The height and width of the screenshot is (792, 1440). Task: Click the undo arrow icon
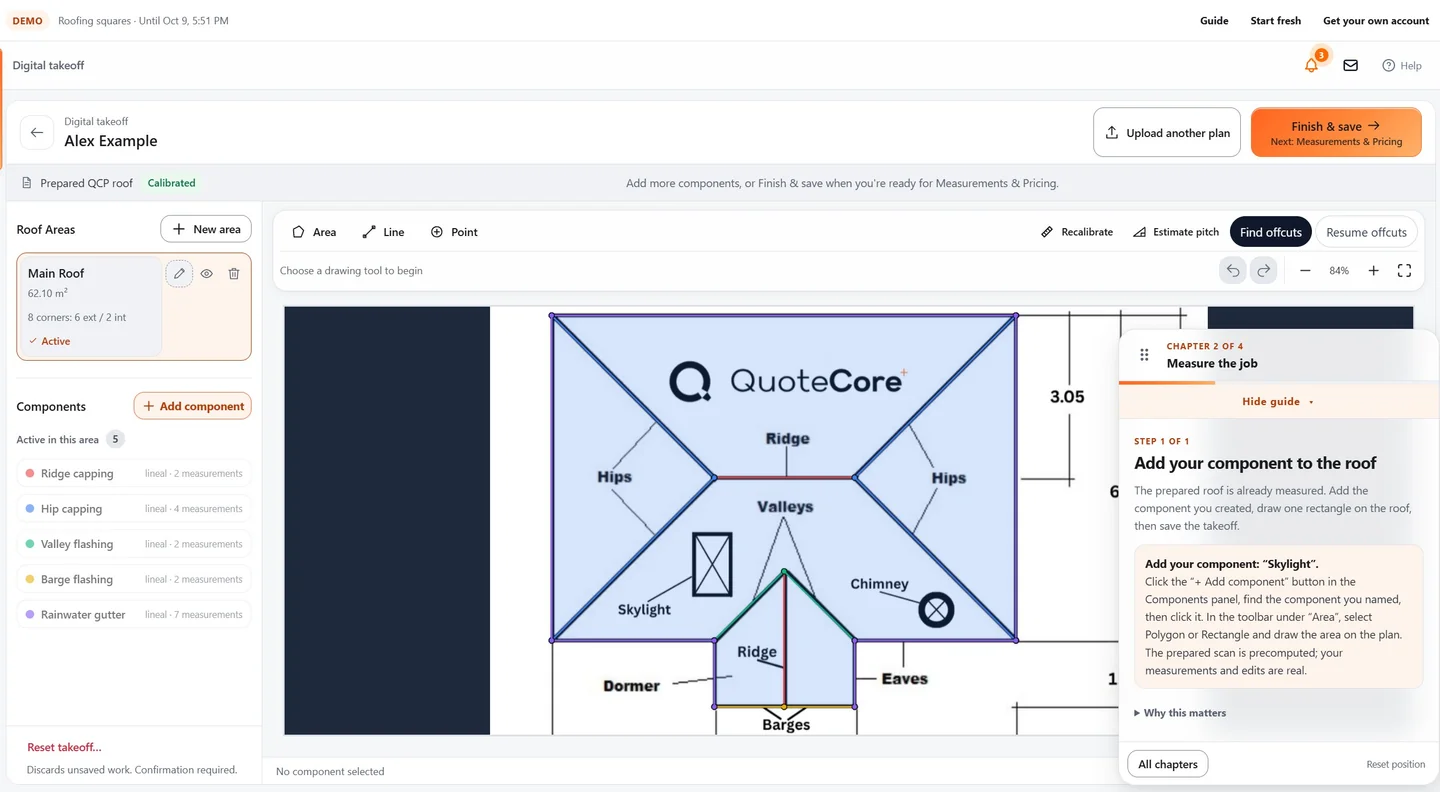click(x=1233, y=270)
